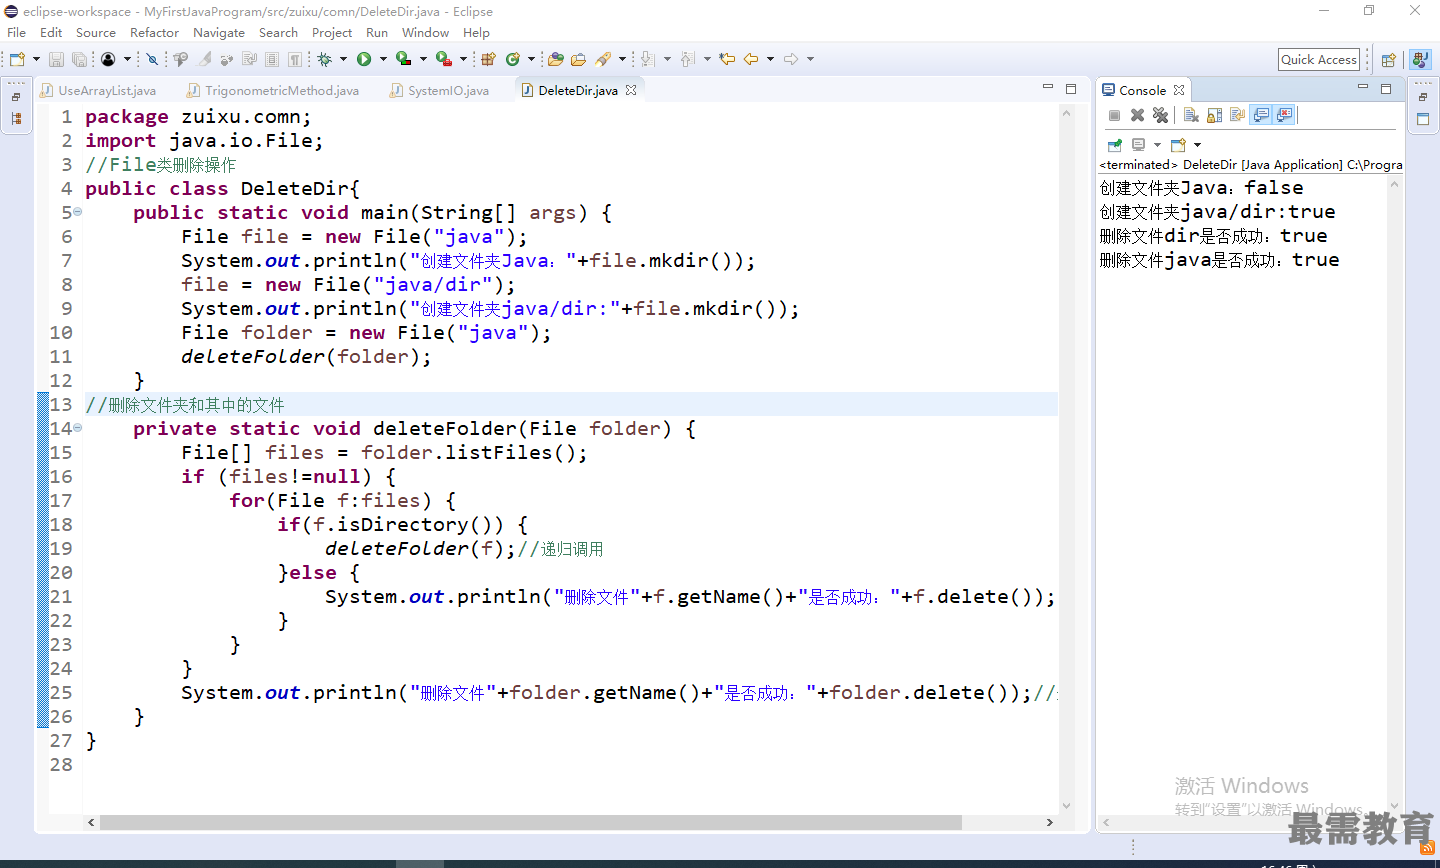Viewport: 1440px width, 868px height.
Task: Click the Search flashlight toolbar icon
Action: tap(603, 59)
